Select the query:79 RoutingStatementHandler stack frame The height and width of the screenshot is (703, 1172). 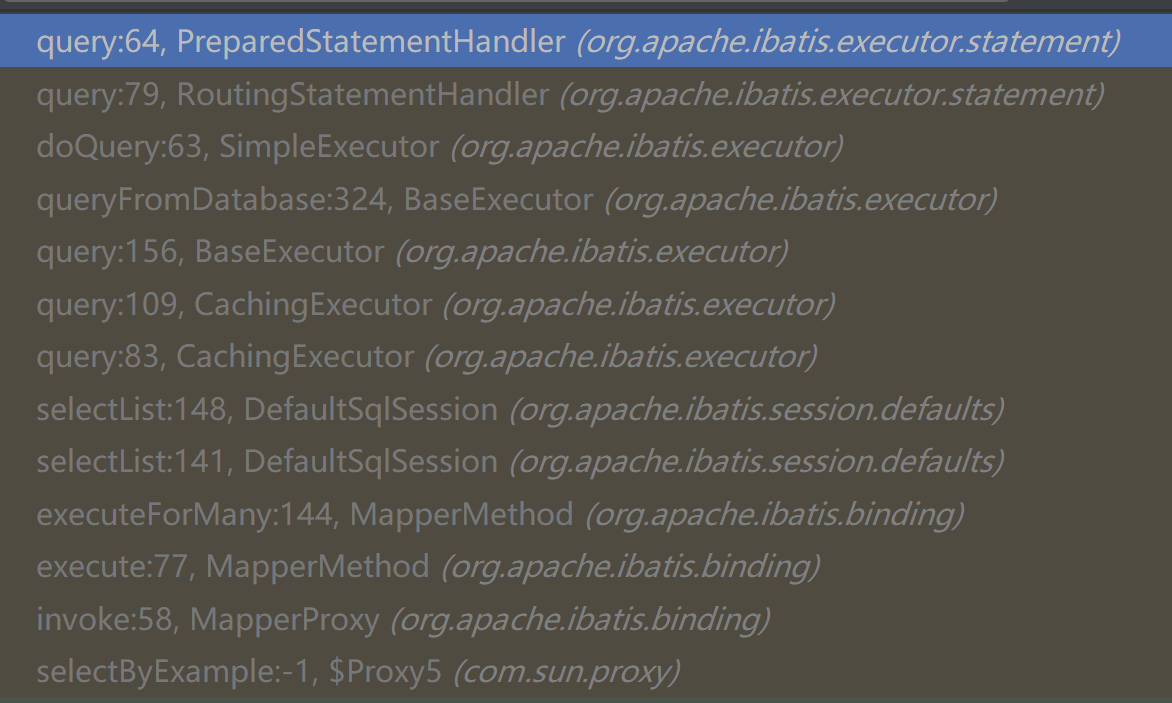(292, 96)
